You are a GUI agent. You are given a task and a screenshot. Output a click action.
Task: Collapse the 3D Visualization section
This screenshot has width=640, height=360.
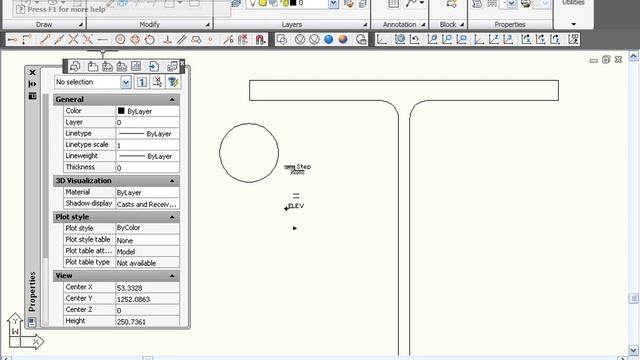172,181
